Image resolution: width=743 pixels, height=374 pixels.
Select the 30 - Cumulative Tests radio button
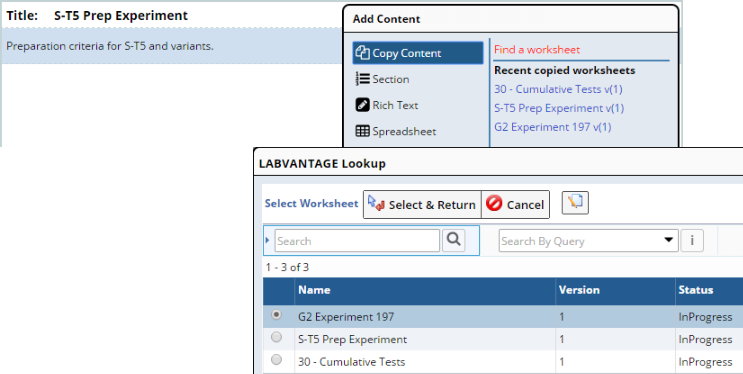tap(276, 360)
